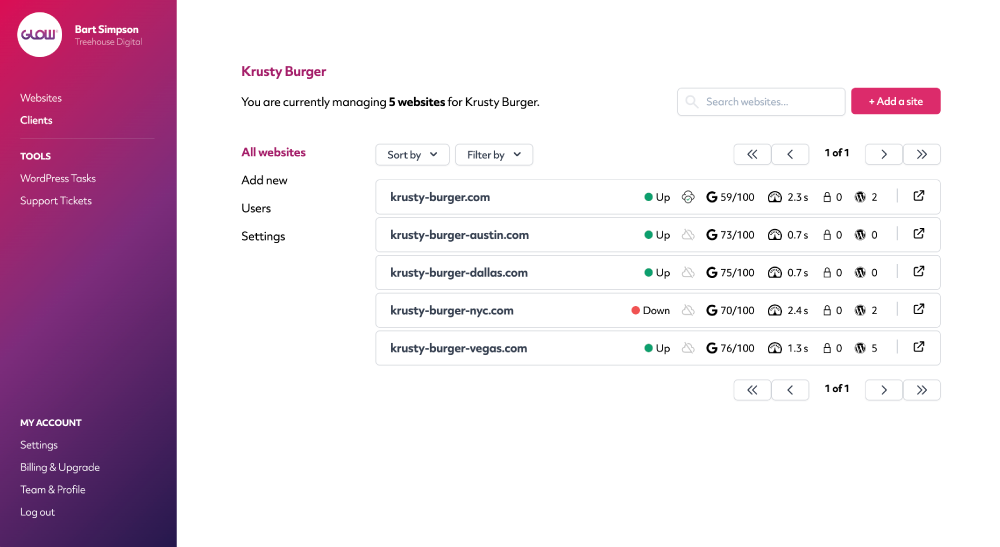Click the green Up status dot for krusty-burger-austin.com
Viewport: 1000px width, 547px height.
[x=649, y=235]
